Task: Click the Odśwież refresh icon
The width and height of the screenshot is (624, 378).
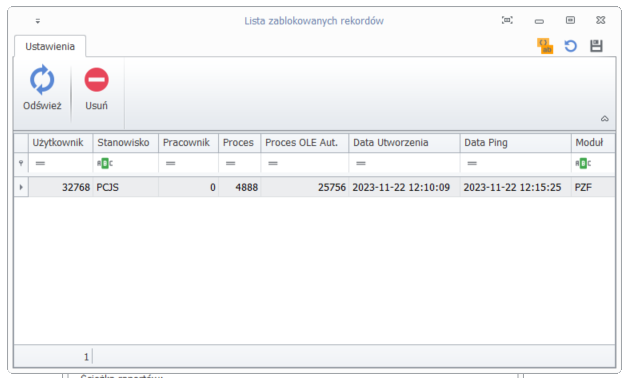Action: coord(42,80)
